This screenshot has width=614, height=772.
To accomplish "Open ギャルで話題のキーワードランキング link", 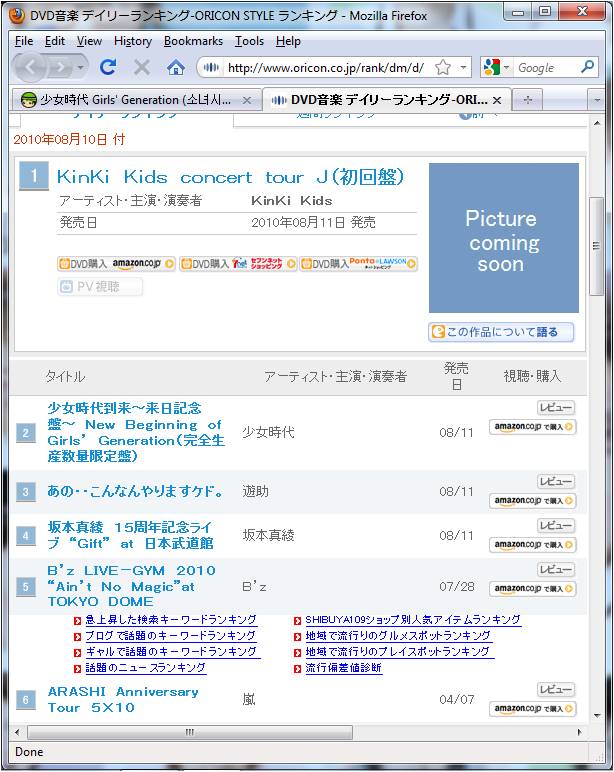I will (171, 652).
